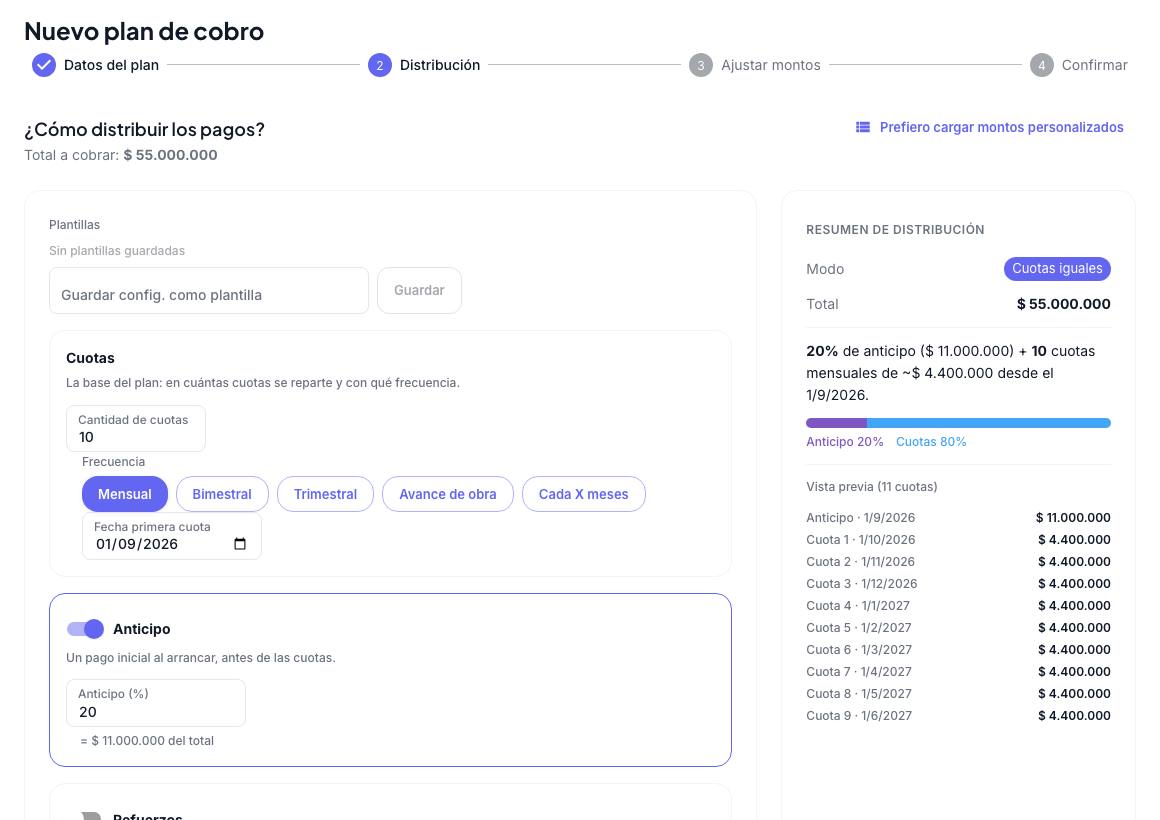Select Bimestral frequency
1160x820 pixels.
pos(222,494)
